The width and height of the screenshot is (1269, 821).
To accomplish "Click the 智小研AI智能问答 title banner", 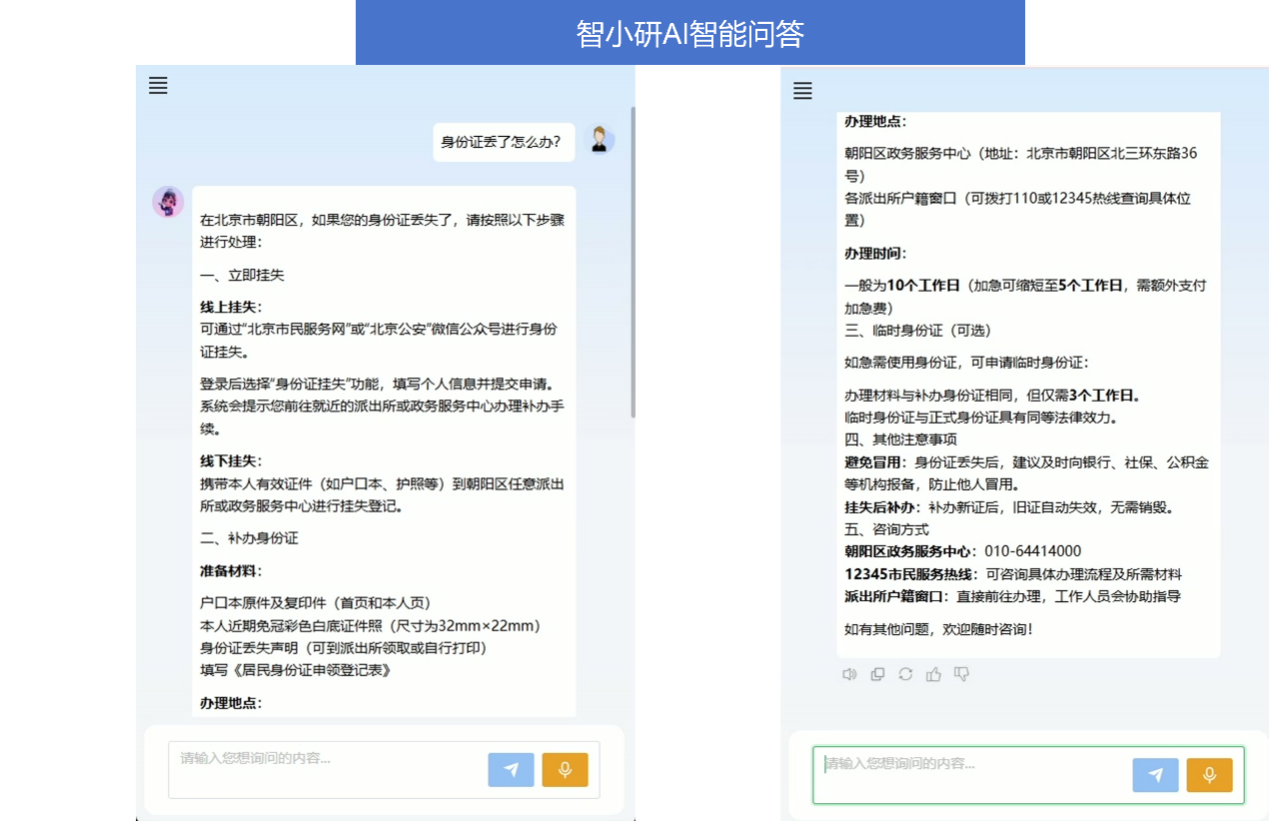I will pyautogui.click(x=690, y=33).
